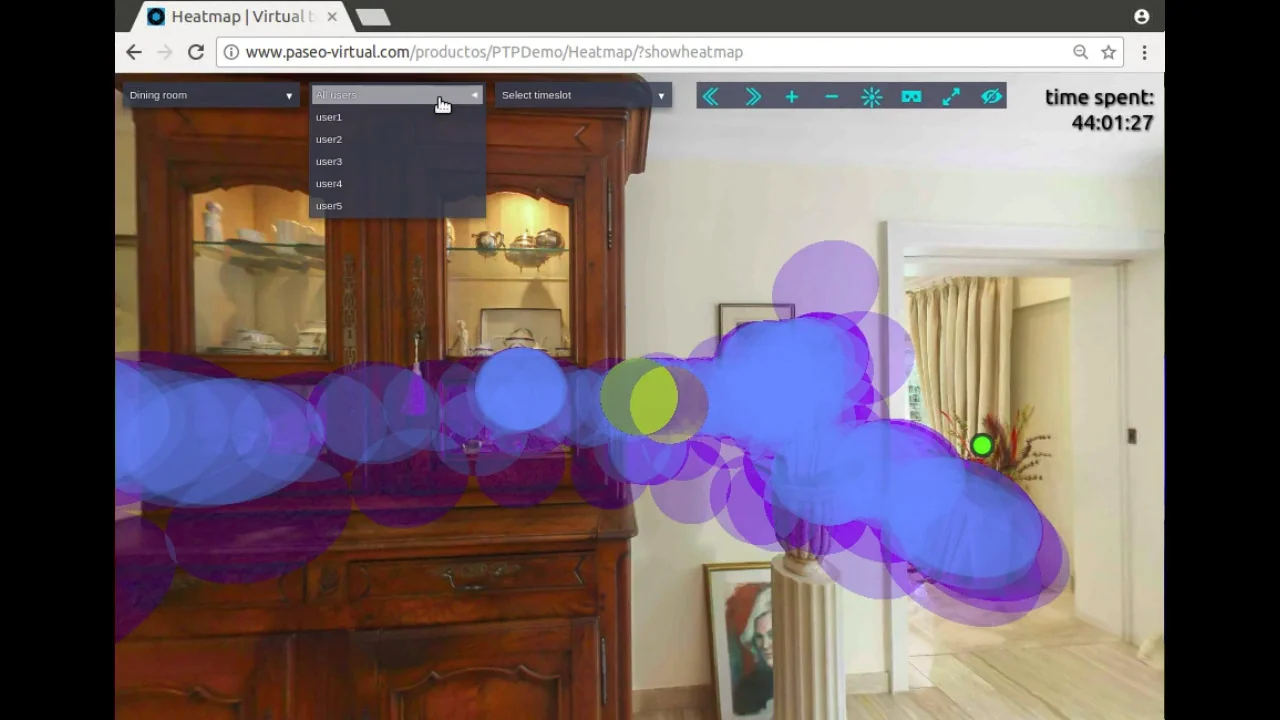Image resolution: width=1280 pixels, height=720 pixels.
Task: Click the green hotspot marker near doorway
Action: click(982, 446)
